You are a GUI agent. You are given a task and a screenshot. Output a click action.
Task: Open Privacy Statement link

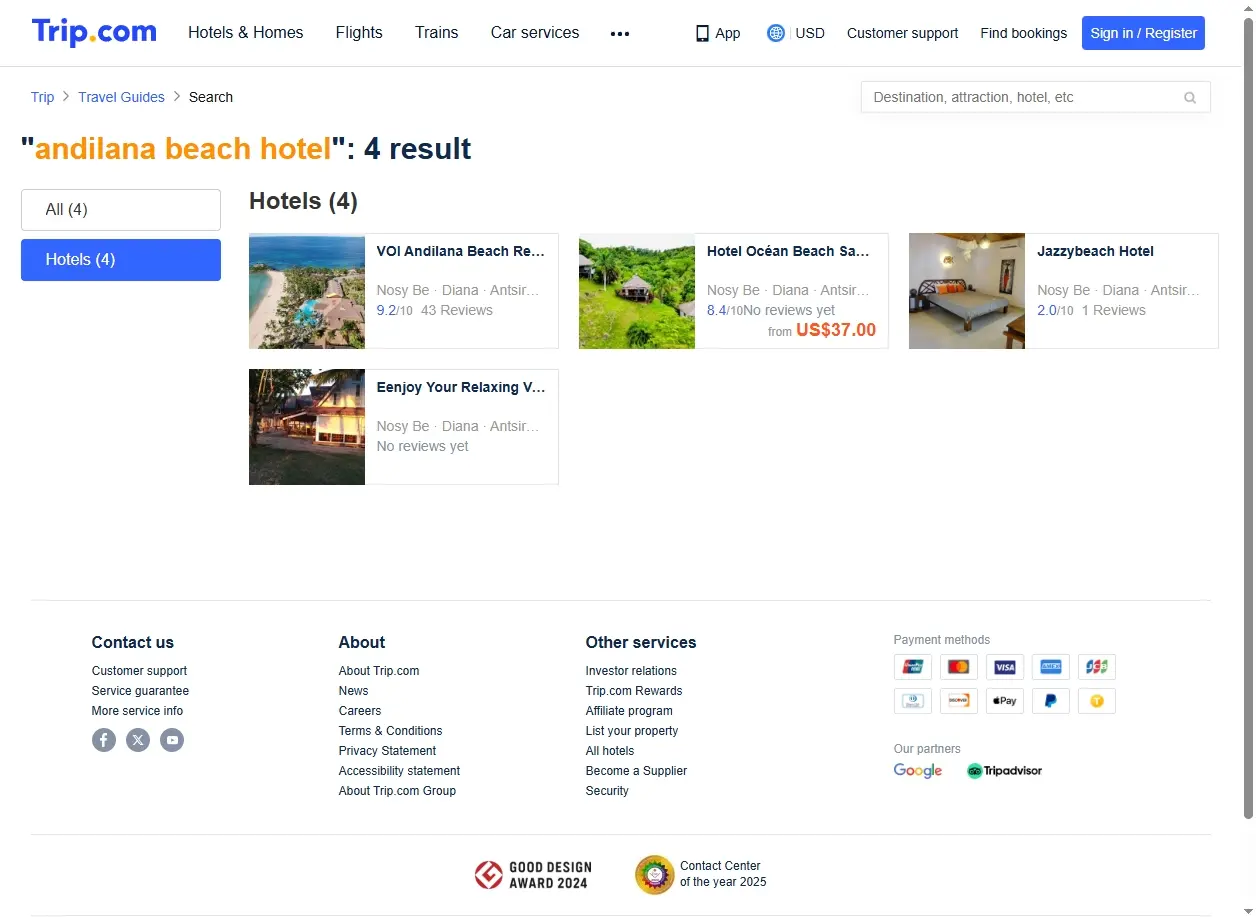[387, 751]
